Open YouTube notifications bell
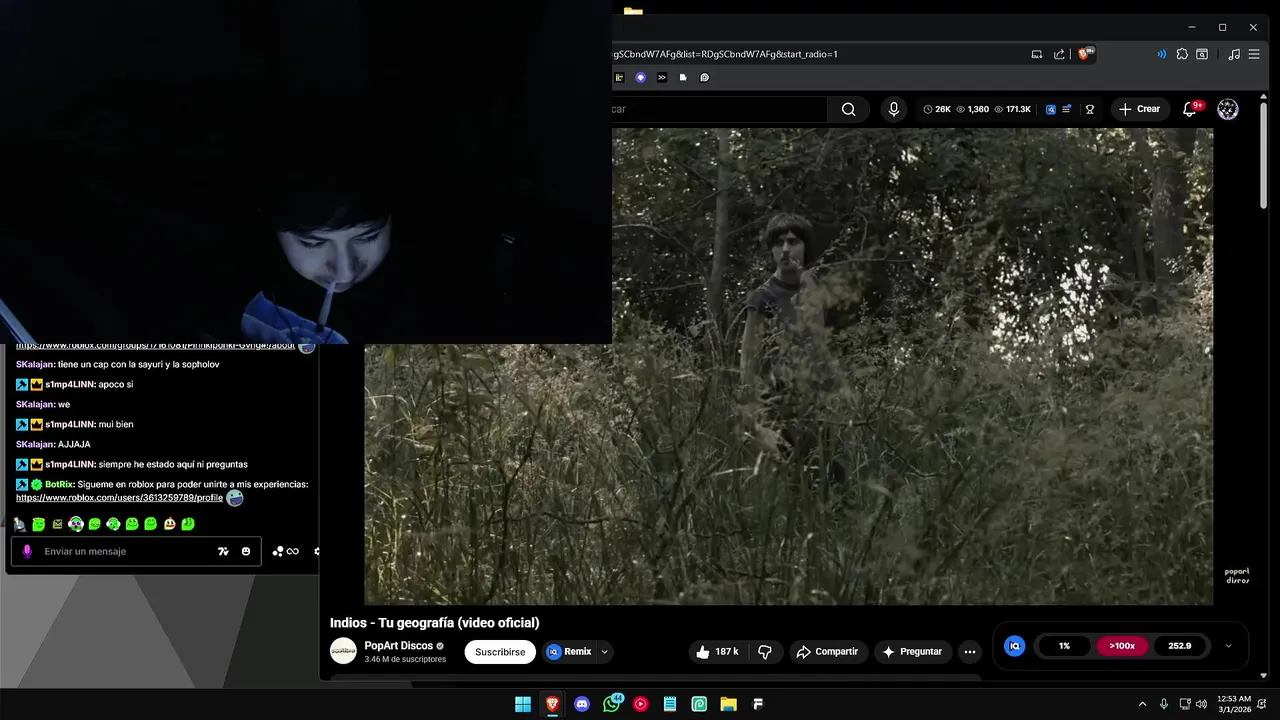This screenshot has height=720, width=1280. tap(1190, 109)
